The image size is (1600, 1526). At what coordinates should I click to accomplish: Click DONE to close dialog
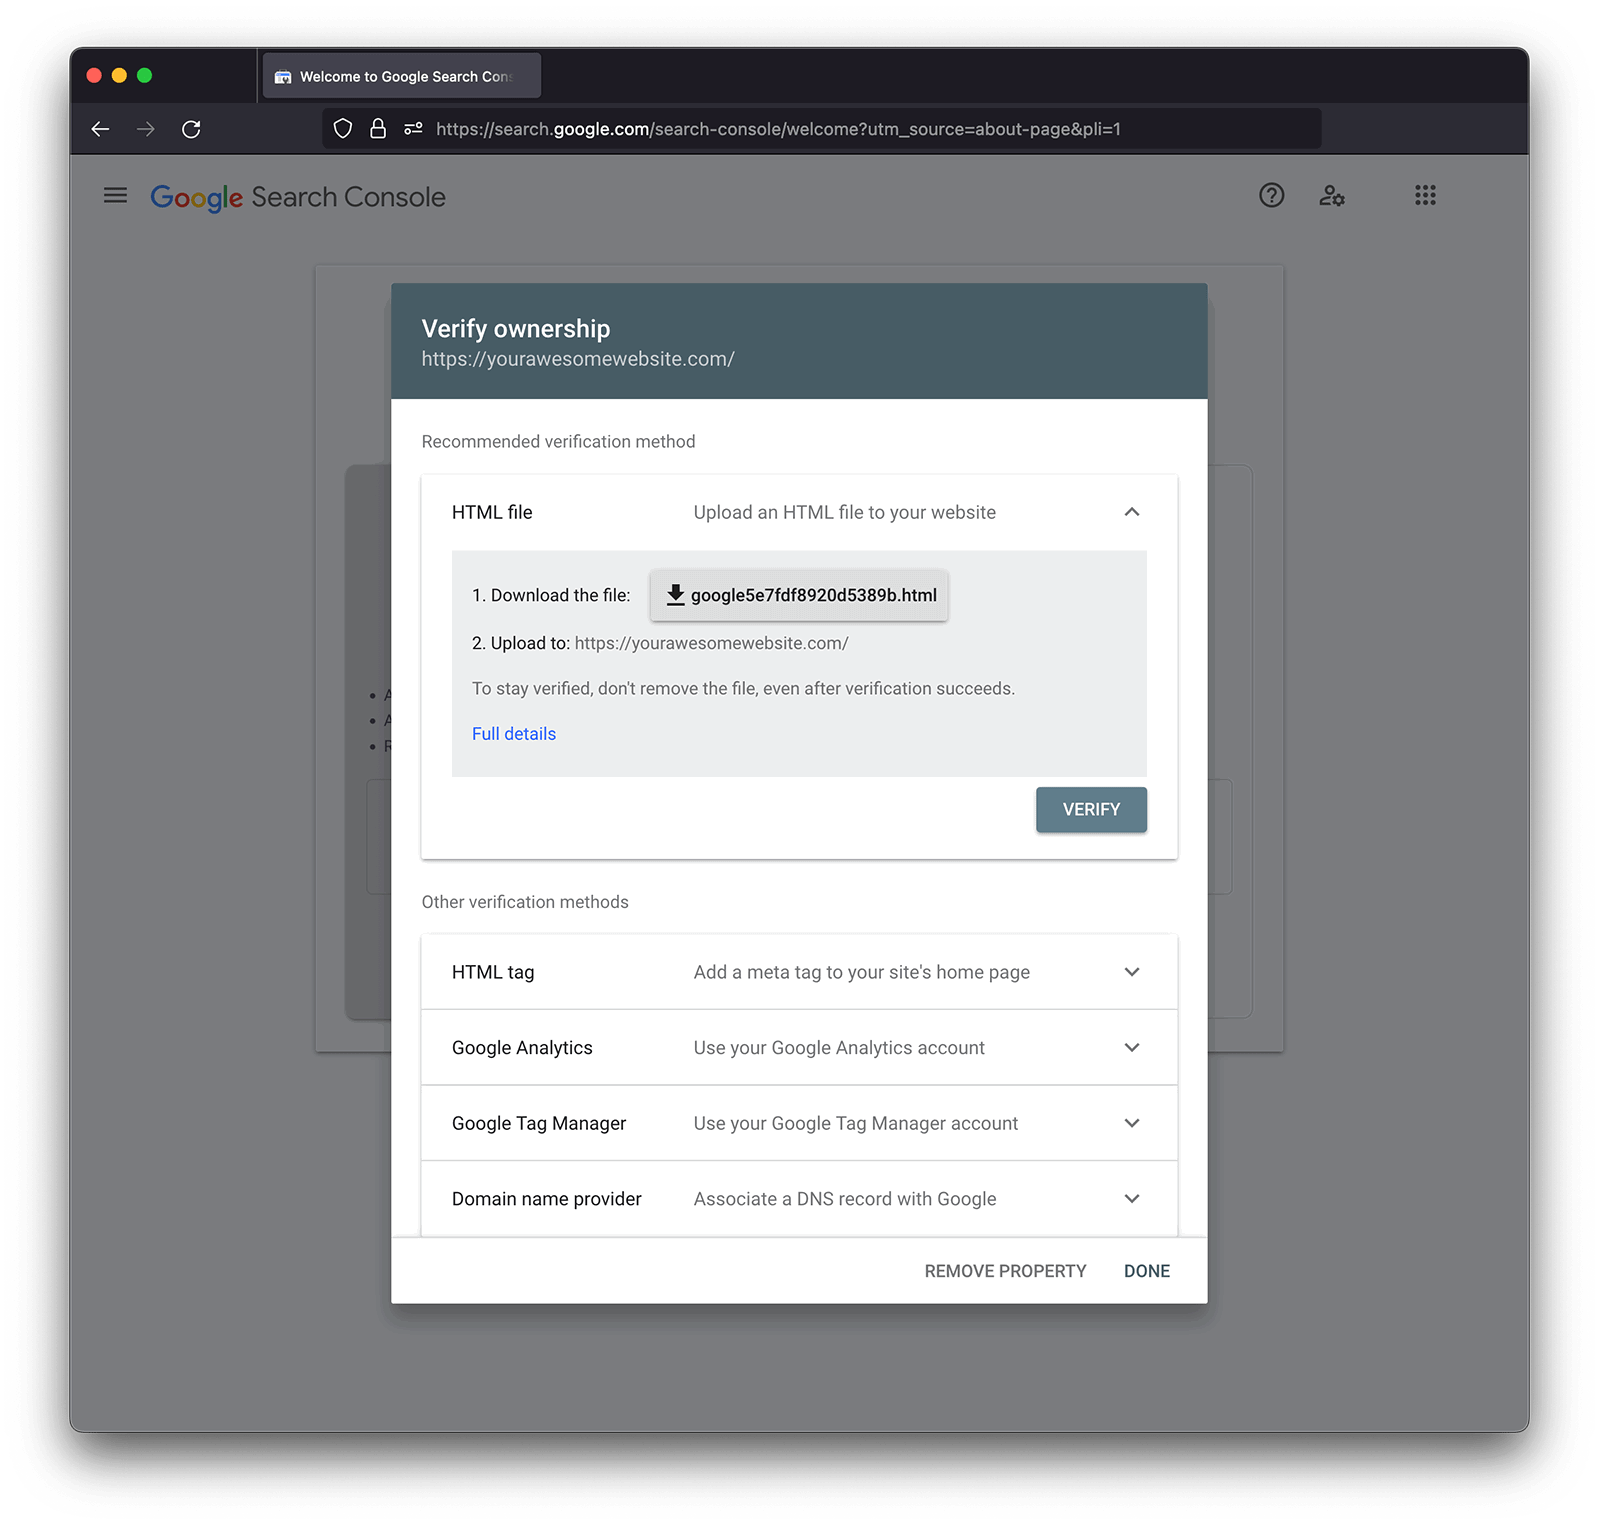(x=1147, y=1271)
